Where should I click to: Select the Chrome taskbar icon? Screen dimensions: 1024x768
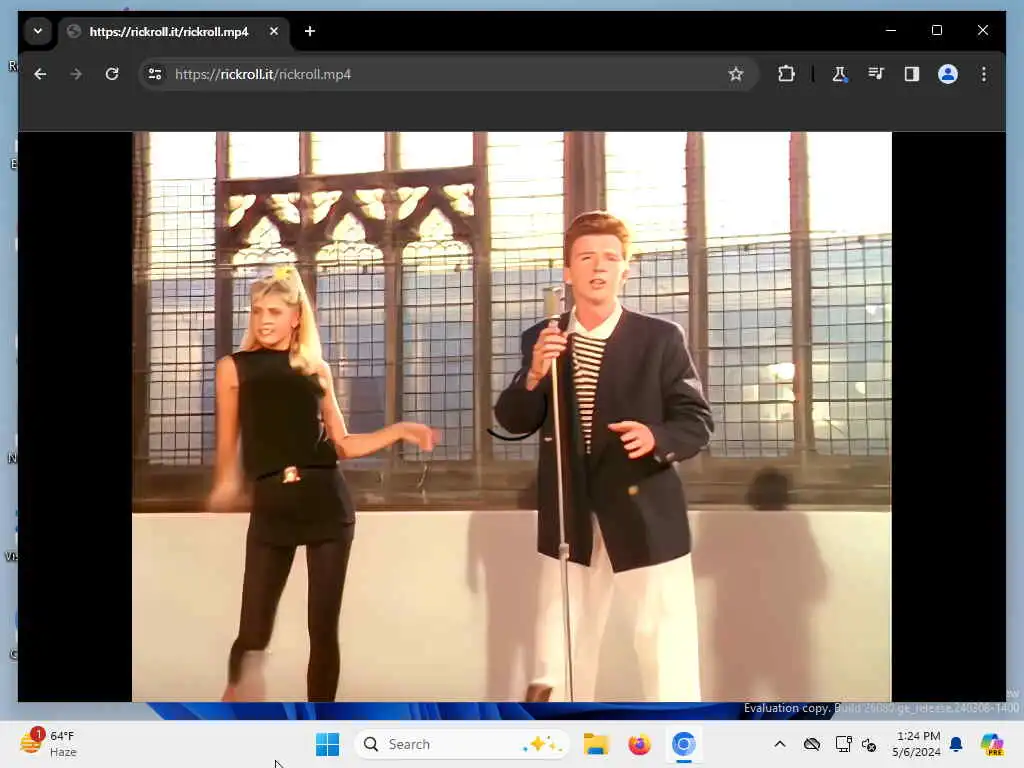(x=683, y=744)
